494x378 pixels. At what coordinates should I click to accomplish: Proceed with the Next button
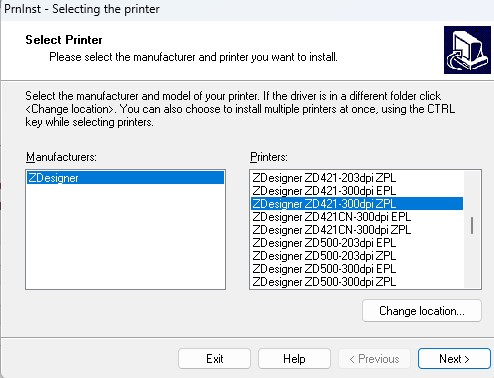tap(454, 359)
